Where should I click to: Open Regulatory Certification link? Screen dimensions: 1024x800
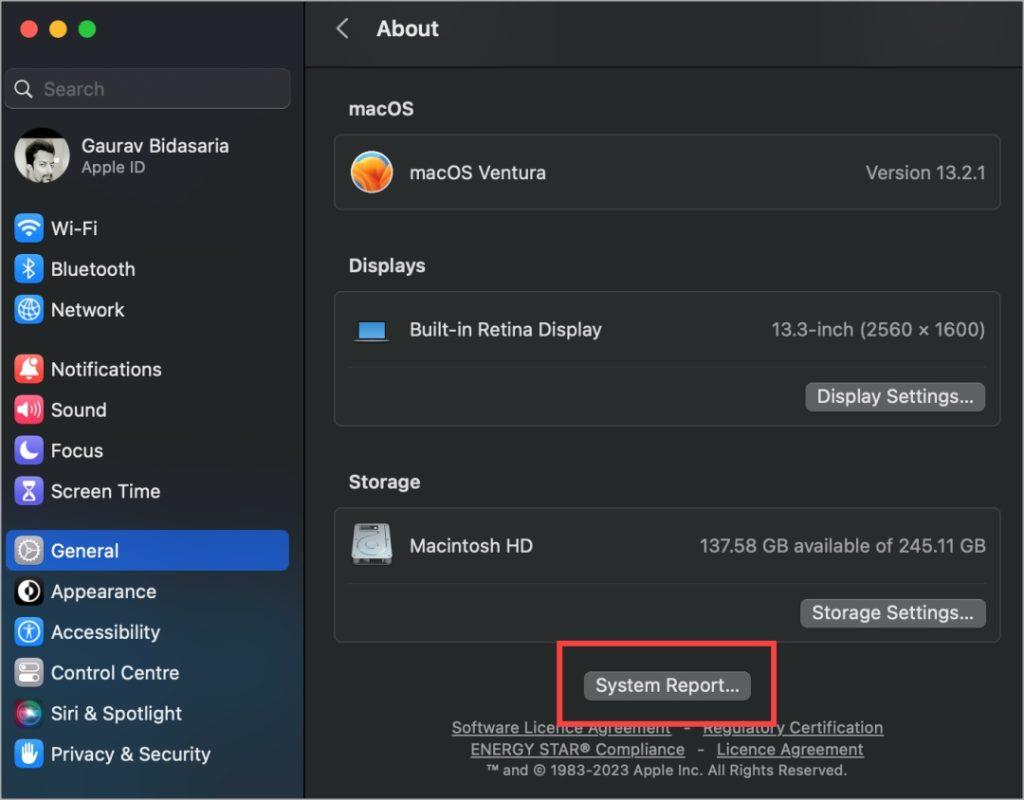click(x=793, y=728)
